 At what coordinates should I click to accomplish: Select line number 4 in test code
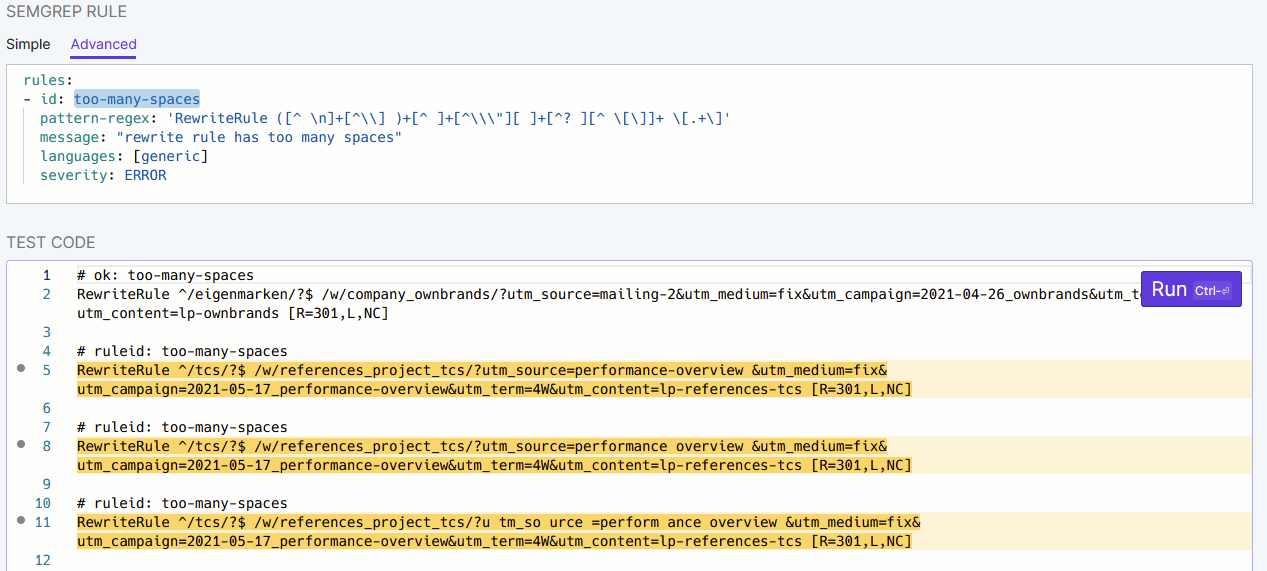(46, 351)
